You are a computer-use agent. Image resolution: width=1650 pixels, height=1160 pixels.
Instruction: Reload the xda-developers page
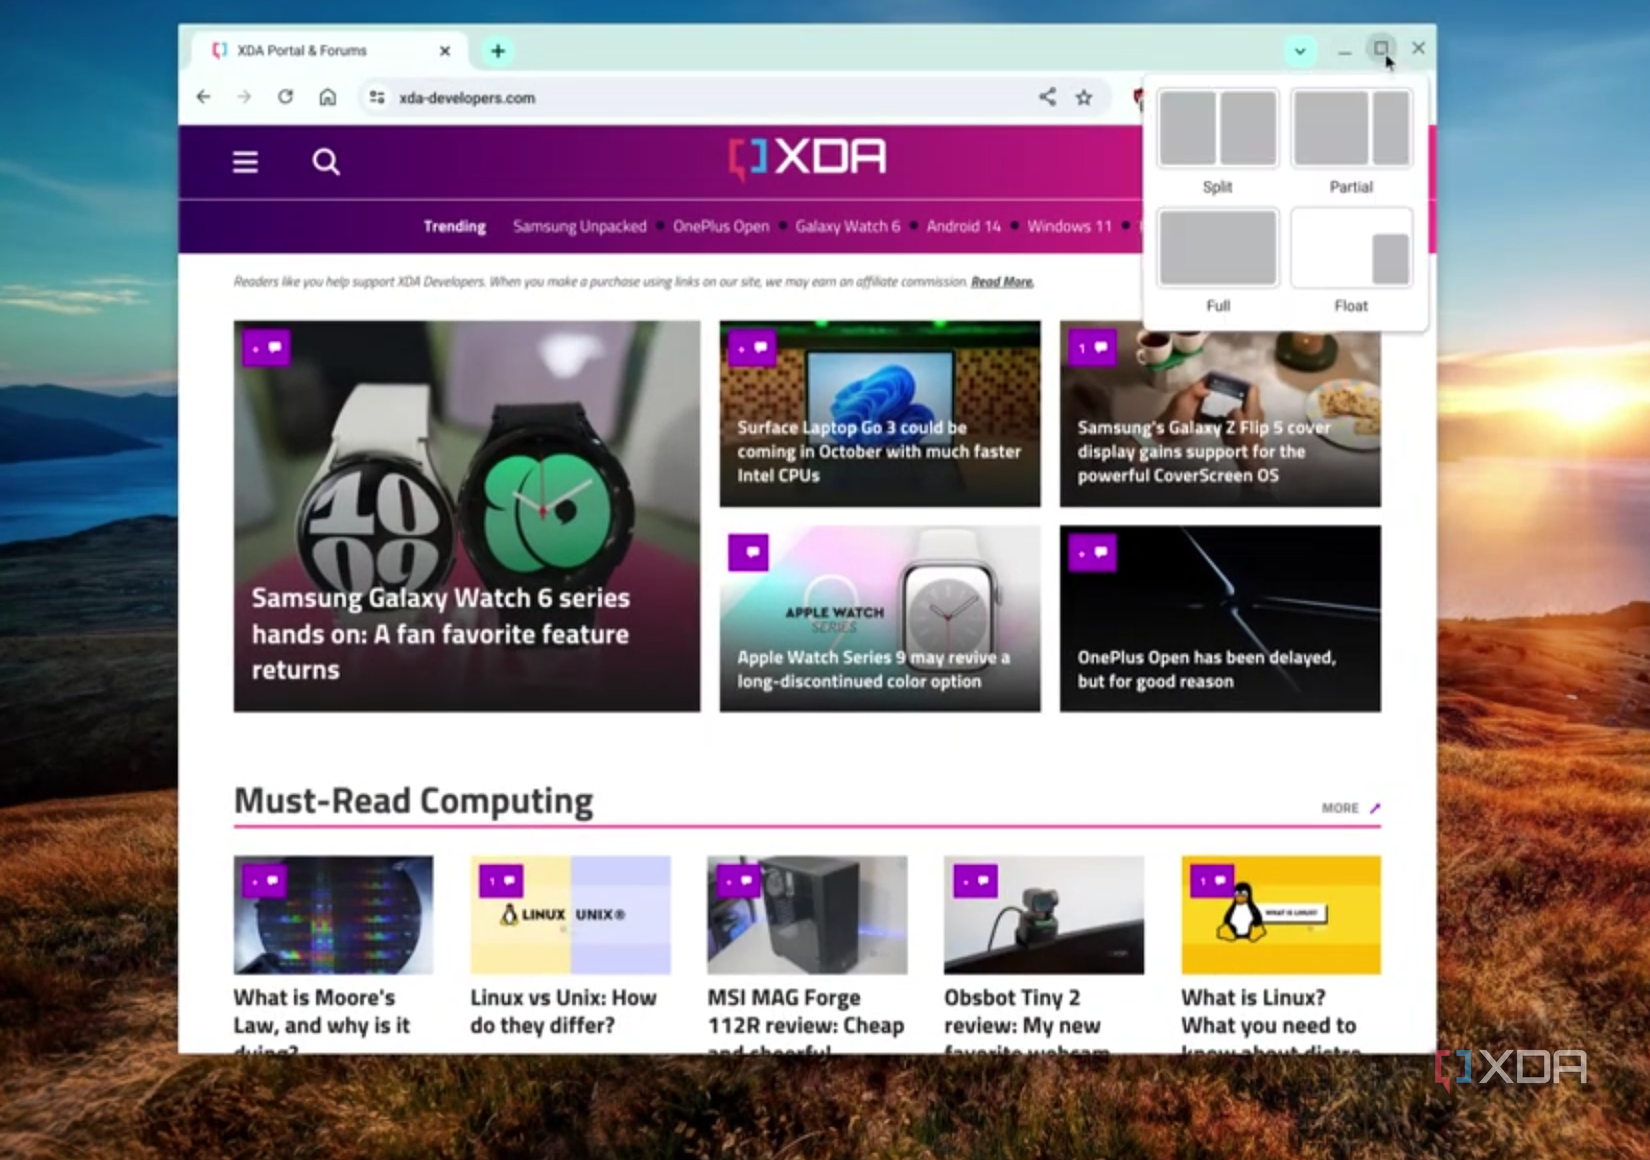285,97
